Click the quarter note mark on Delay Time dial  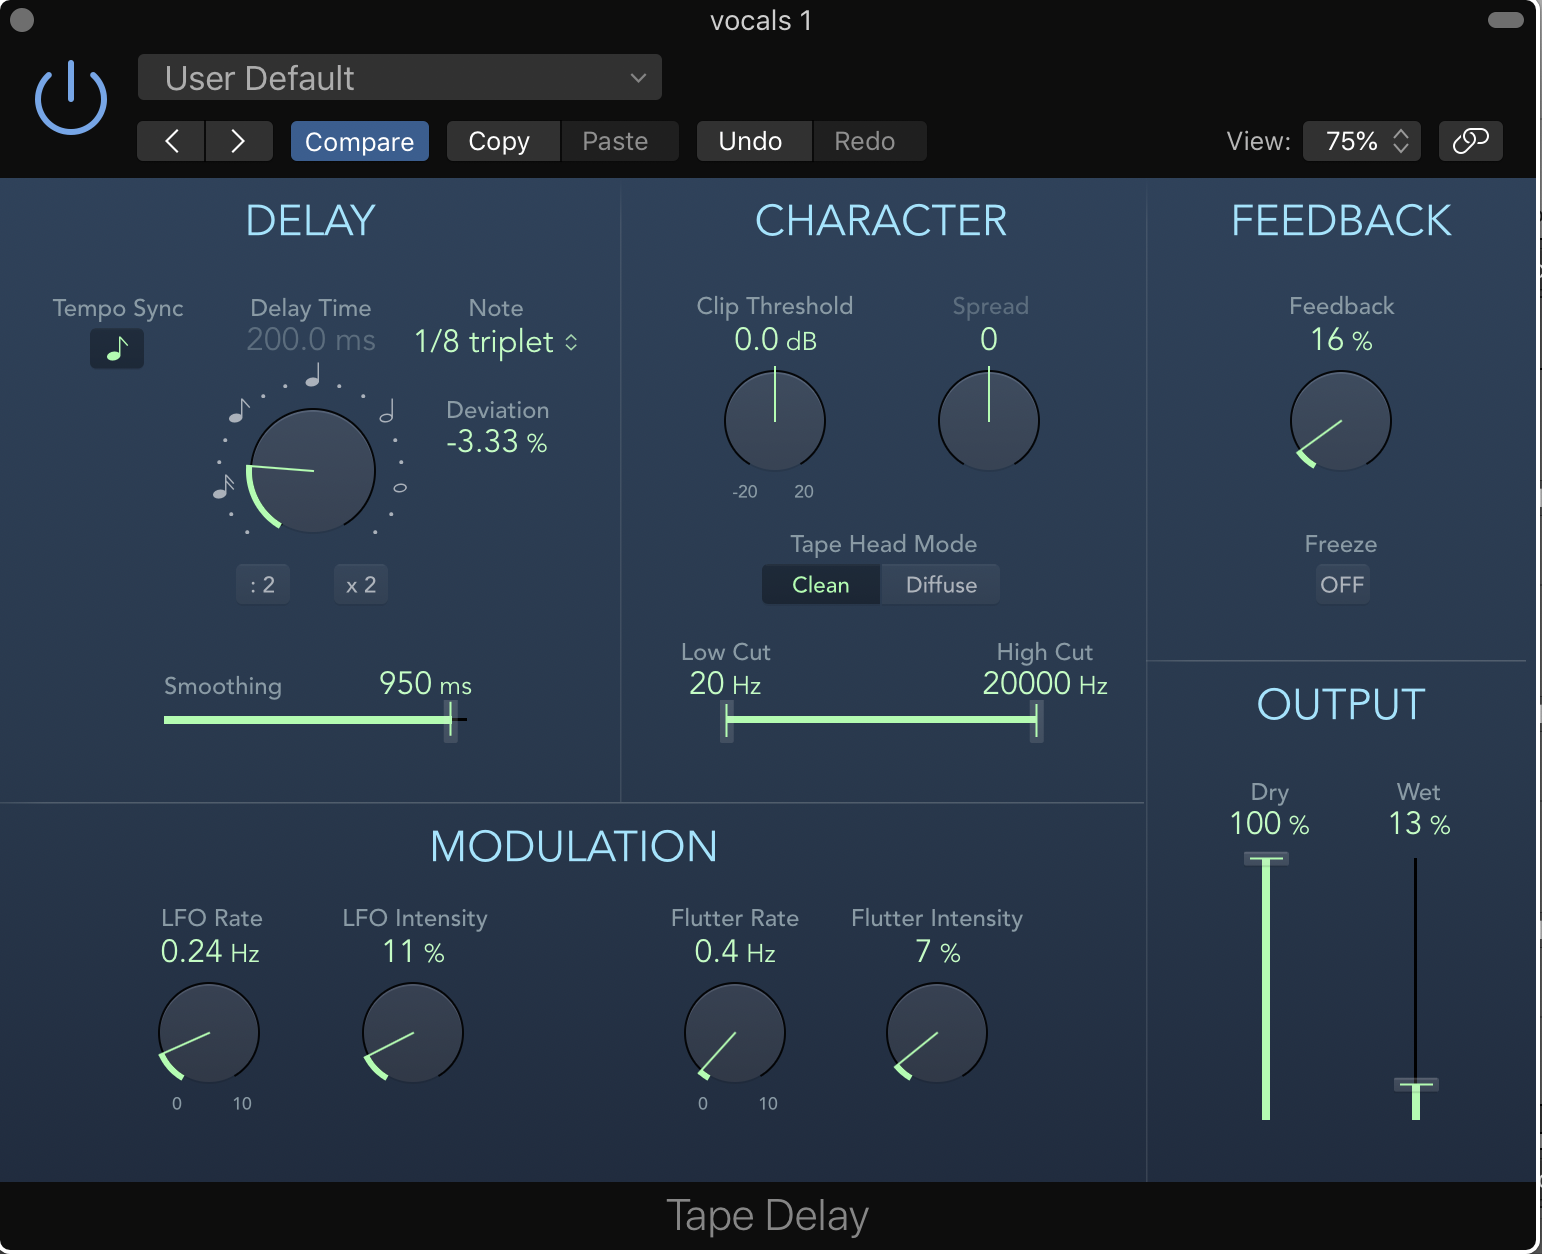[x=313, y=376]
